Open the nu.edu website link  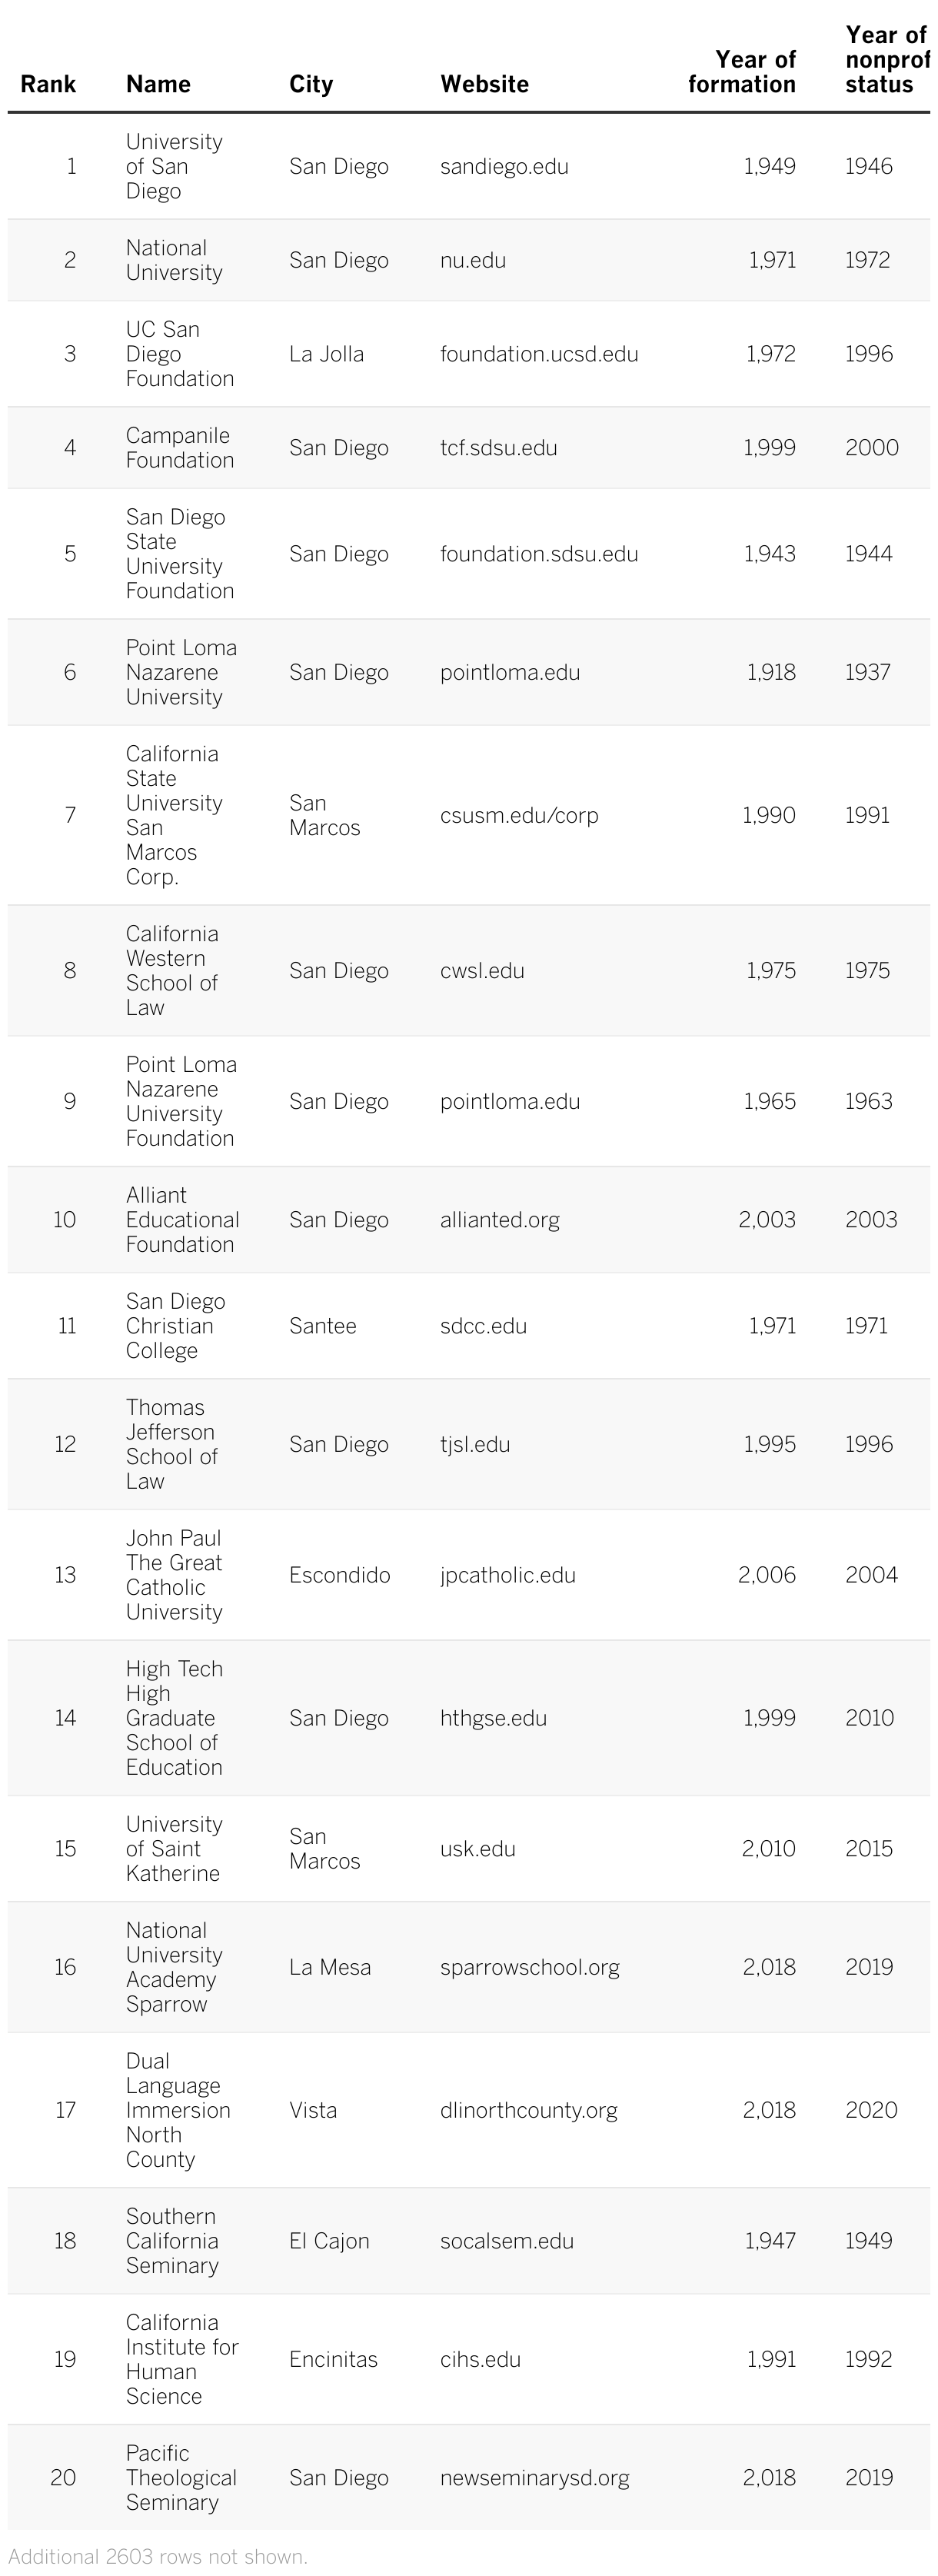pyautogui.click(x=473, y=261)
